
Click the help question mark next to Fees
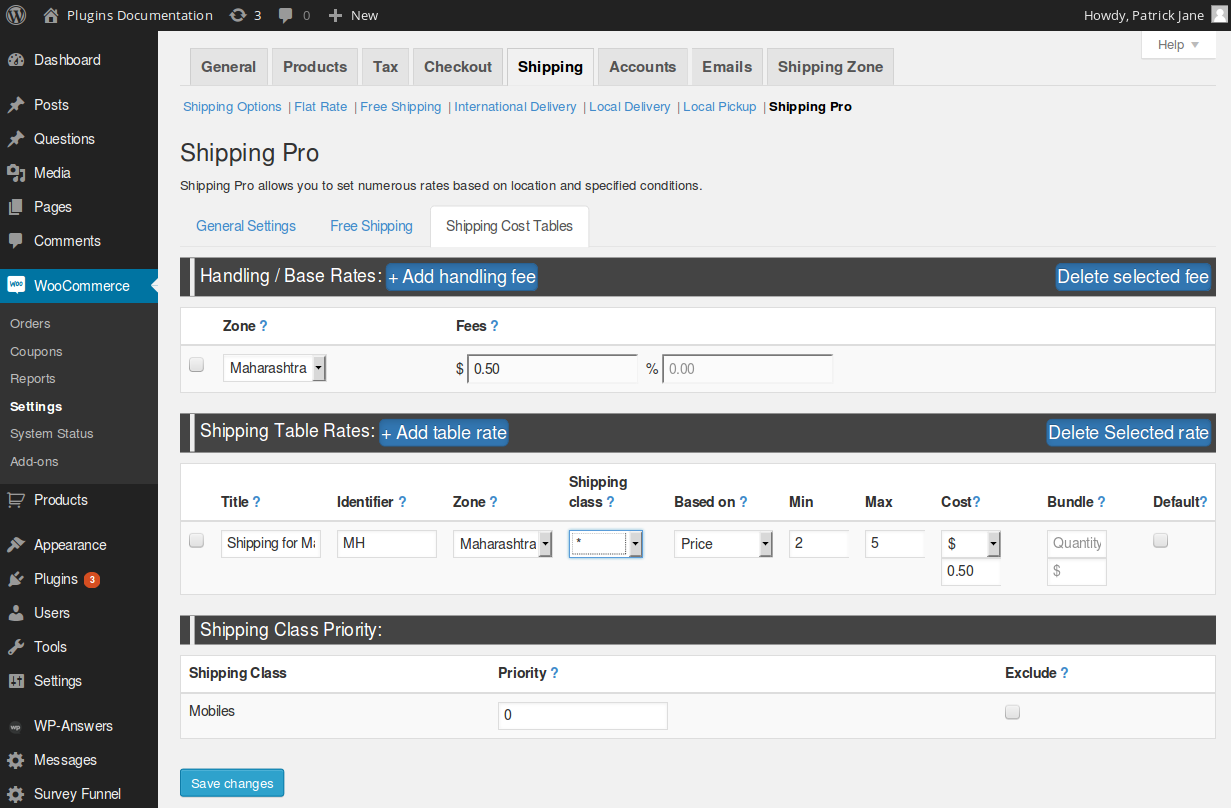(x=494, y=326)
